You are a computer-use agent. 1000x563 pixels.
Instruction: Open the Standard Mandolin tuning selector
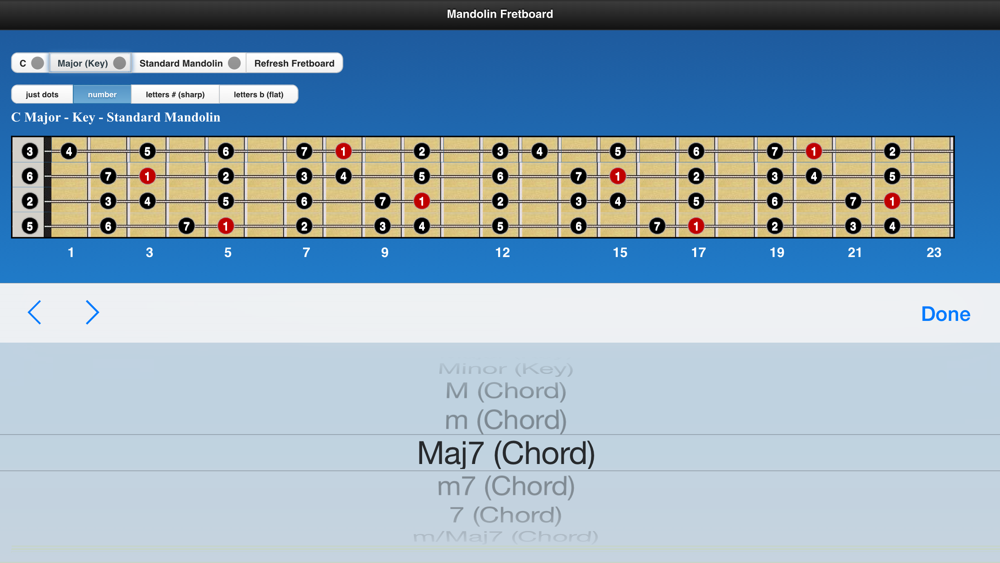tap(189, 63)
